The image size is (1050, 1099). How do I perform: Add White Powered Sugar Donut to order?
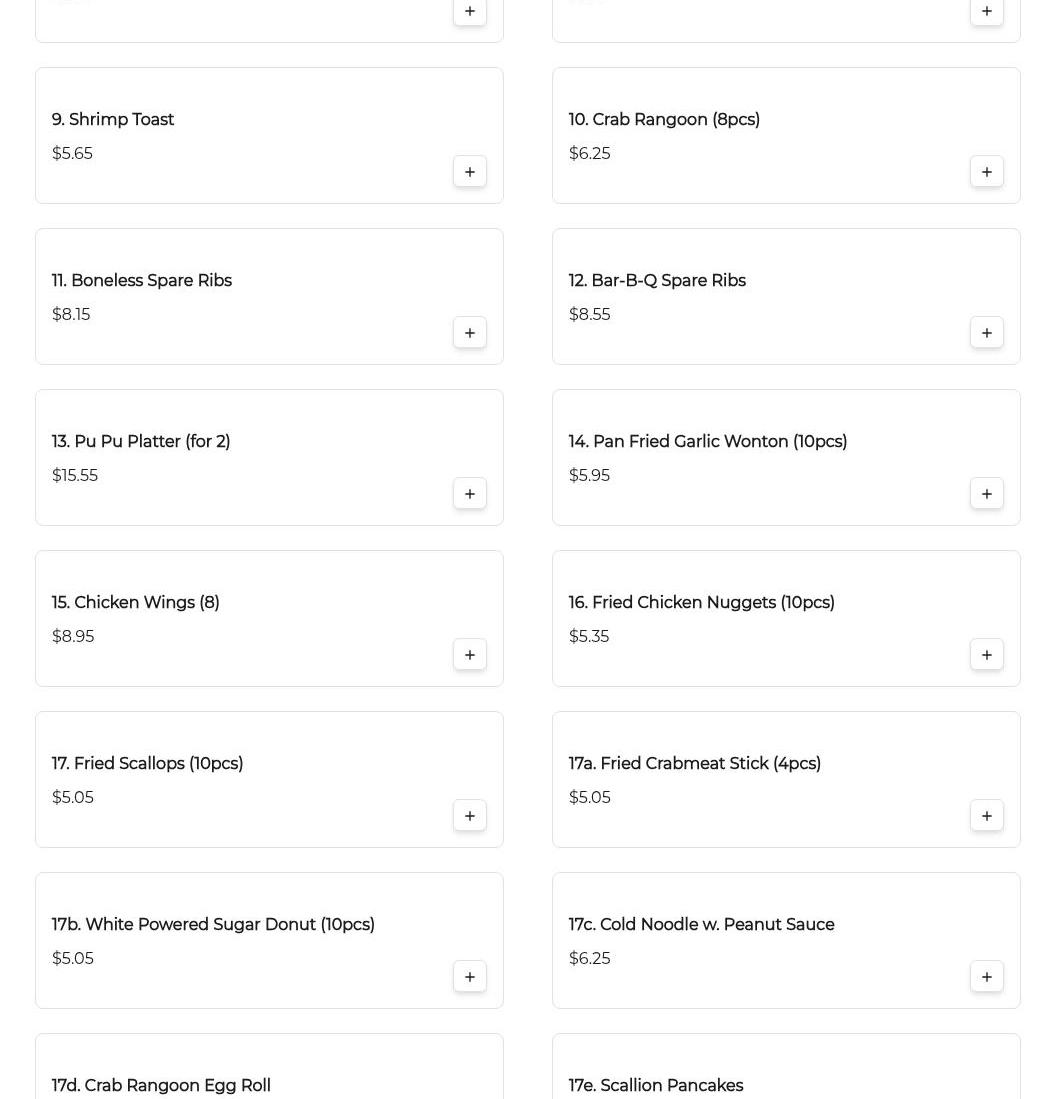pos(470,977)
